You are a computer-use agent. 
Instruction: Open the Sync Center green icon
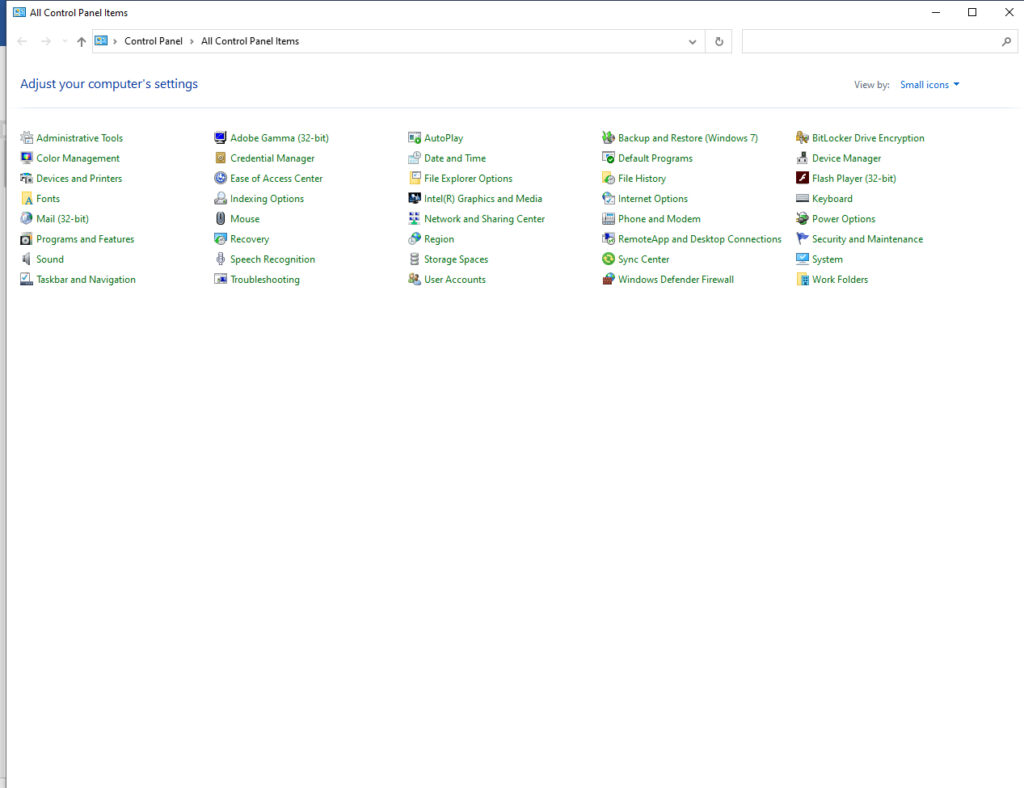tap(608, 259)
